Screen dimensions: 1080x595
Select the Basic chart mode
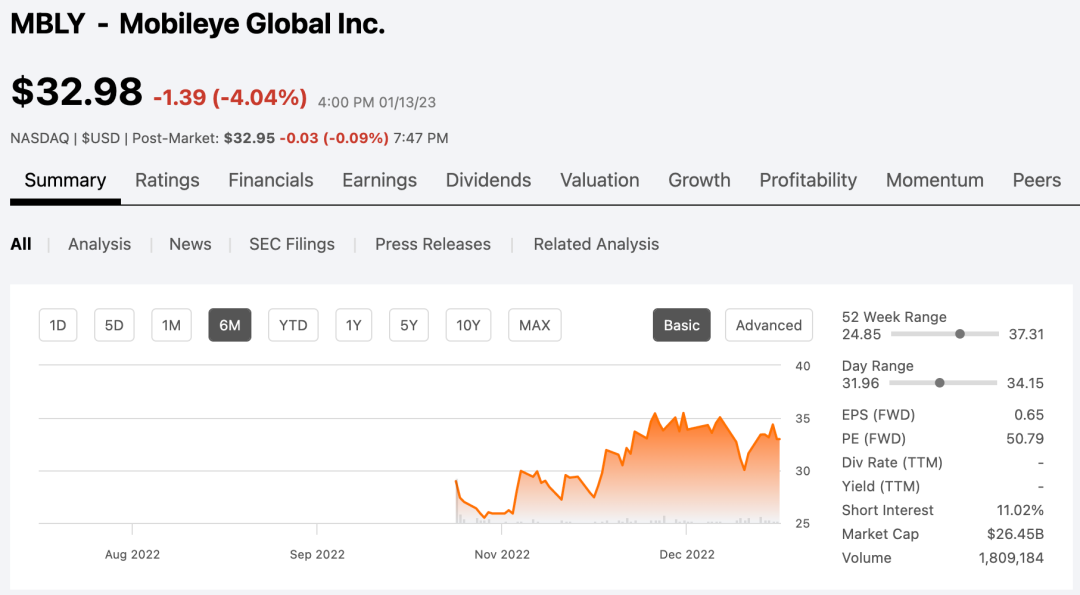tap(682, 325)
